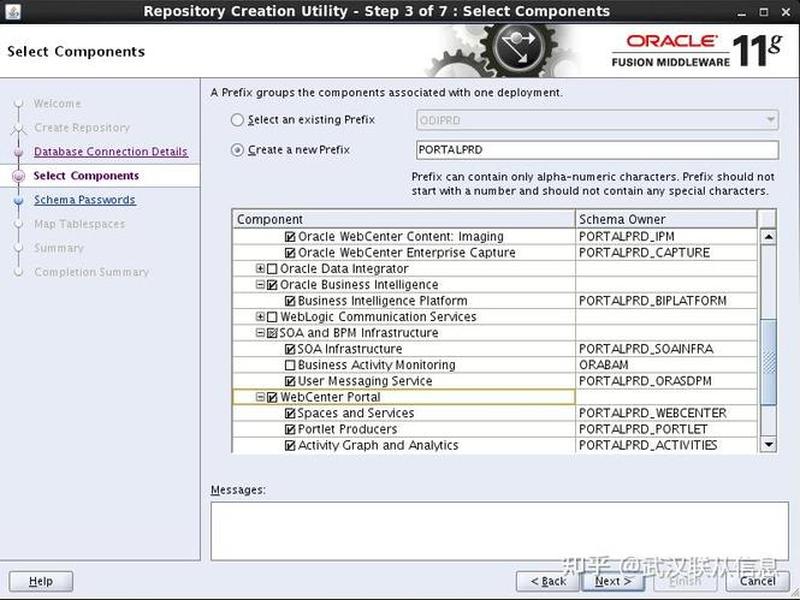This screenshot has width=800, height=600.
Task: Click the Next button
Action: pos(613,582)
